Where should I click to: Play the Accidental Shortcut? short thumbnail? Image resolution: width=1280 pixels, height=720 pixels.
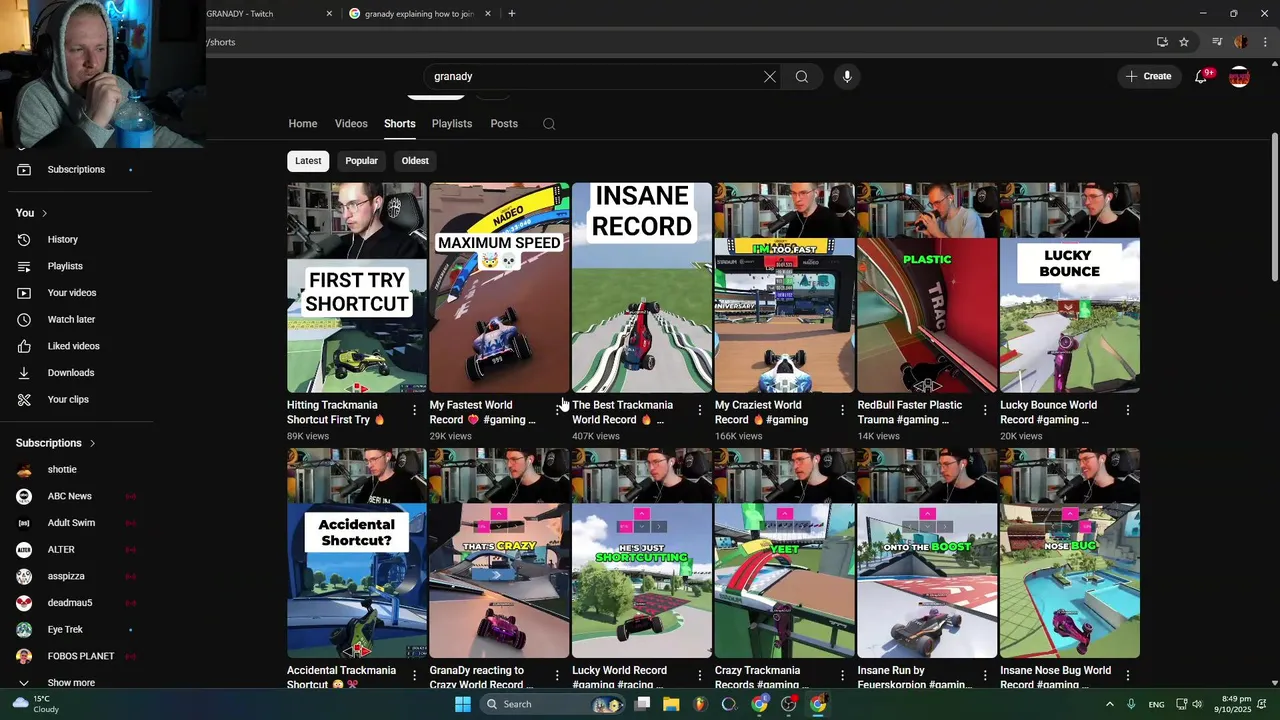click(357, 553)
